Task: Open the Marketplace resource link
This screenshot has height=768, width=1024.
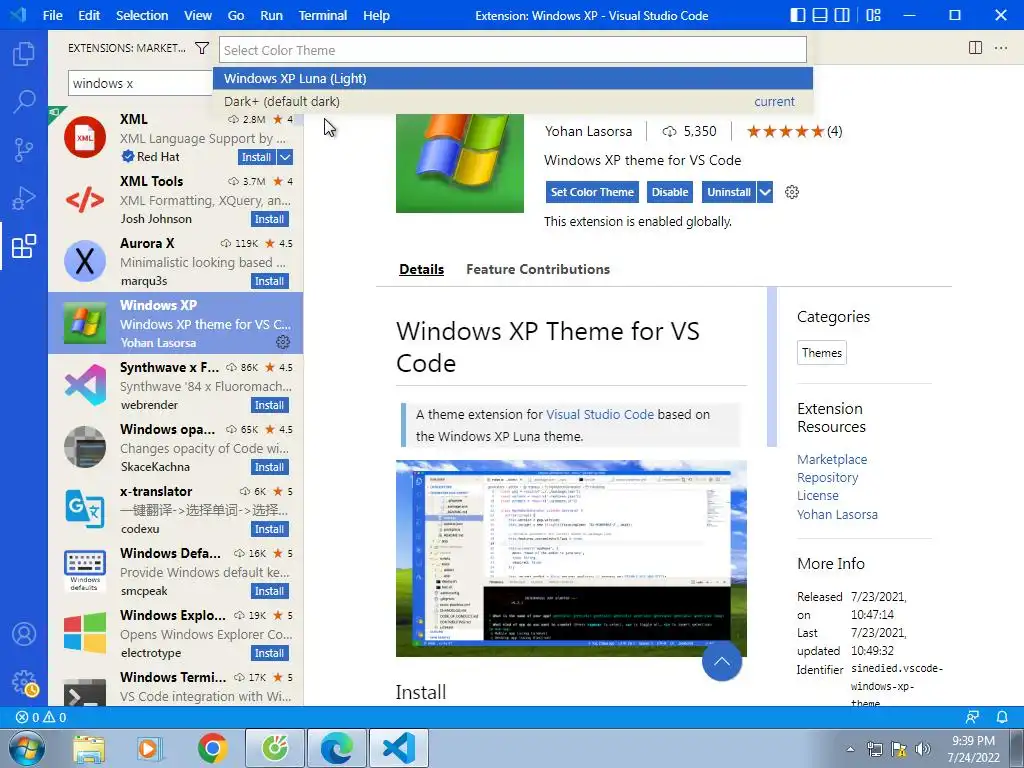Action: pyautogui.click(x=832, y=459)
